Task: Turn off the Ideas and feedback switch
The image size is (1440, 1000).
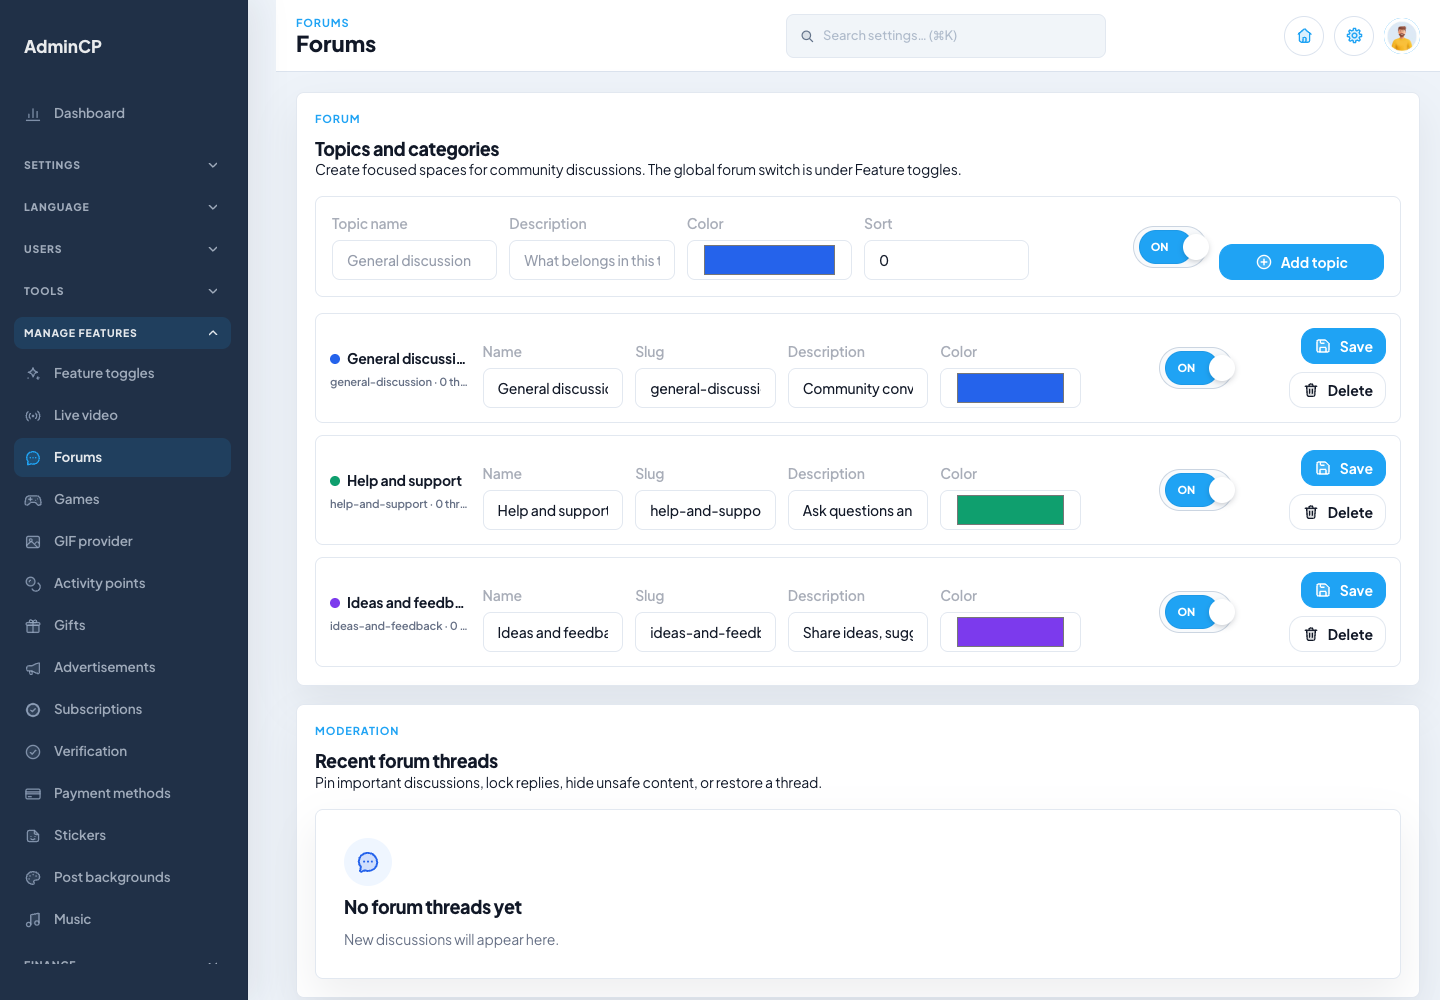Action: (x=1198, y=612)
